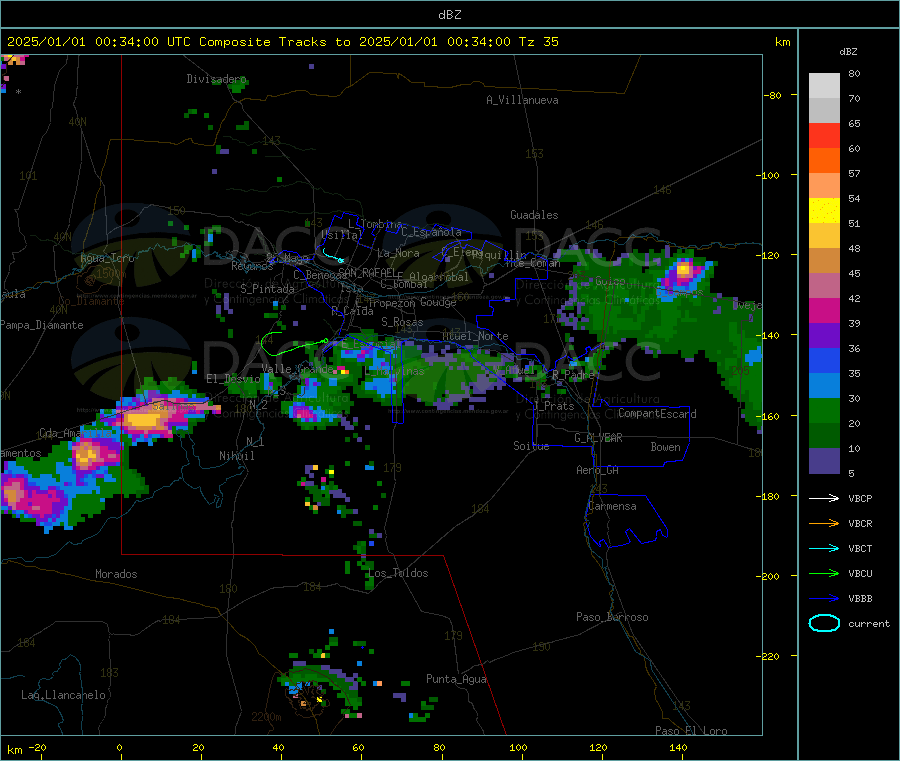Click the cyan 'current' ellipse icon in legend
This screenshot has height=761, width=900.
pyautogui.click(x=824, y=623)
